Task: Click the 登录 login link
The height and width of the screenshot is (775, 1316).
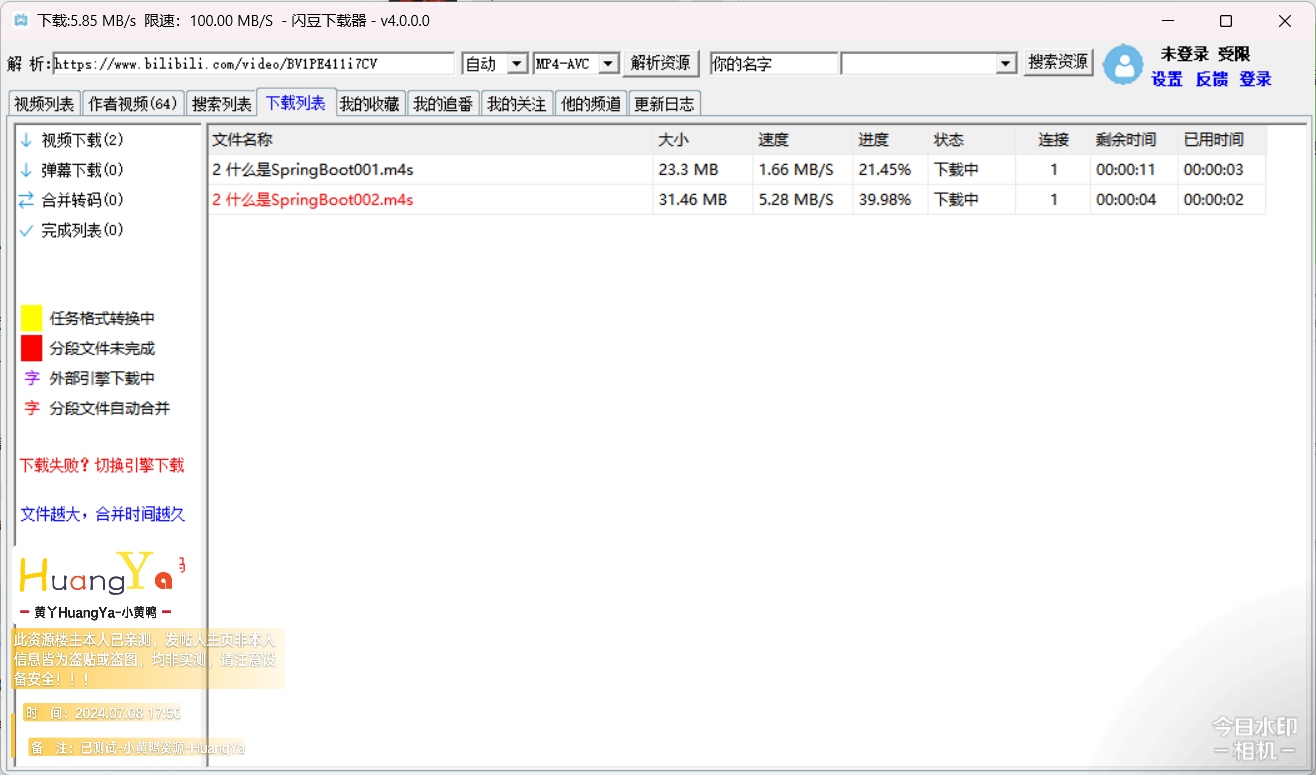Action: point(1255,80)
